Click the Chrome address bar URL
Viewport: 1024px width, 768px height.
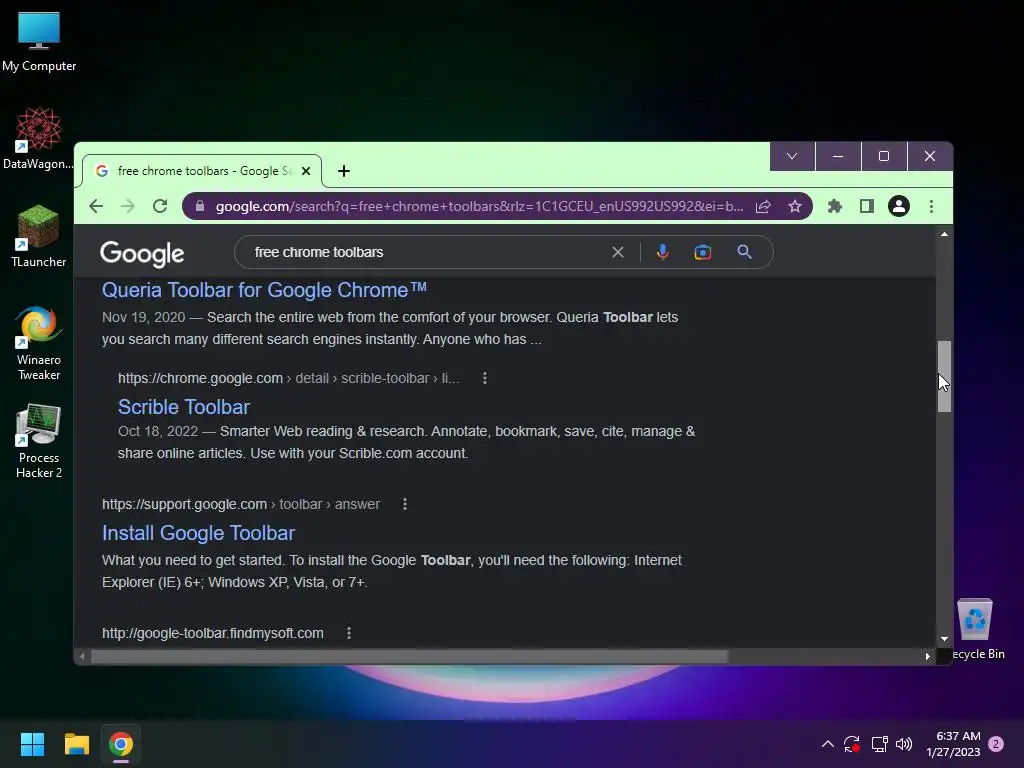tap(479, 206)
